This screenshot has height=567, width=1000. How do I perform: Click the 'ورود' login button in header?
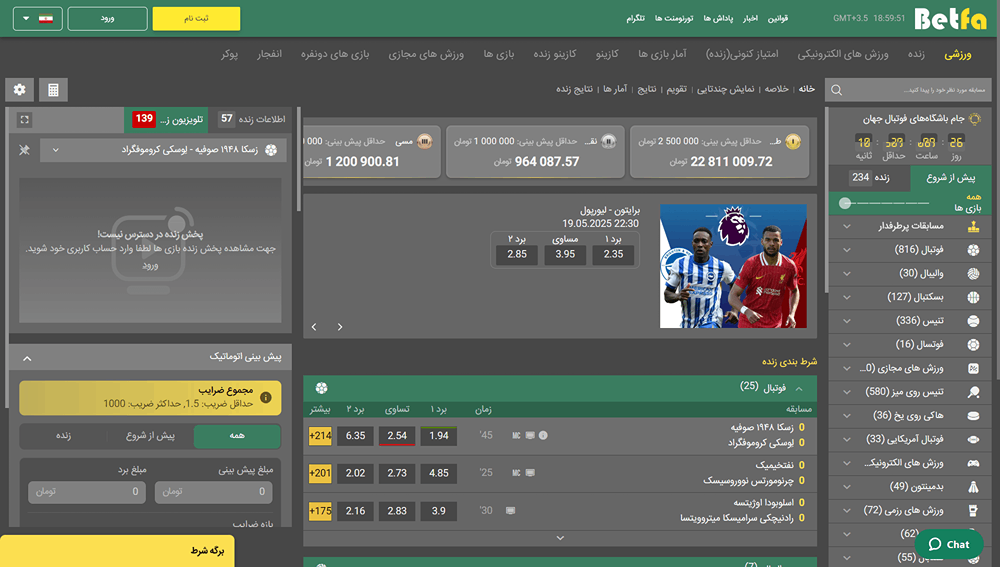coord(107,18)
